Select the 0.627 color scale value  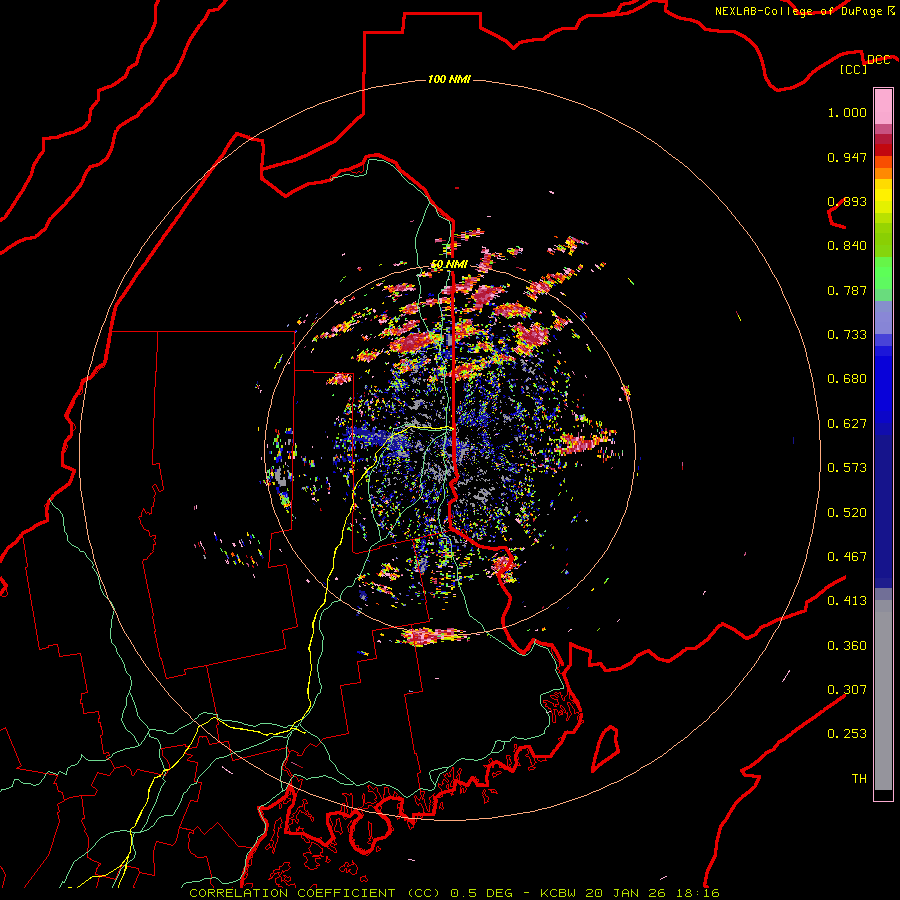coord(847,424)
